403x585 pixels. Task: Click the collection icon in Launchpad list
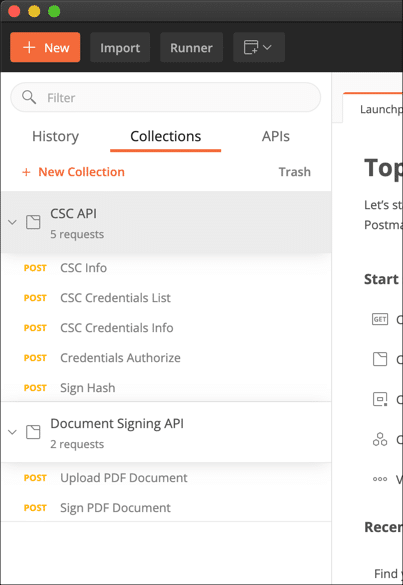pyautogui.click(x=380, y=359)
